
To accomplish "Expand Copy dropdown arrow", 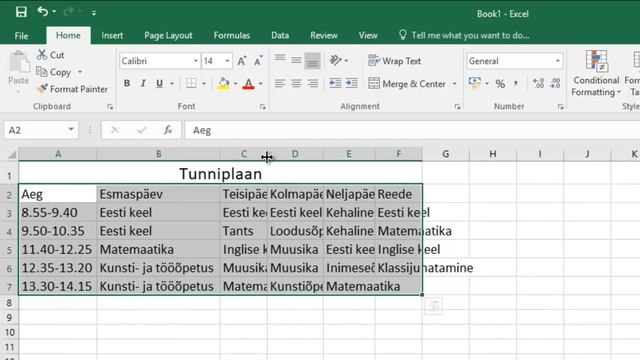I will (x=80, y=72).
